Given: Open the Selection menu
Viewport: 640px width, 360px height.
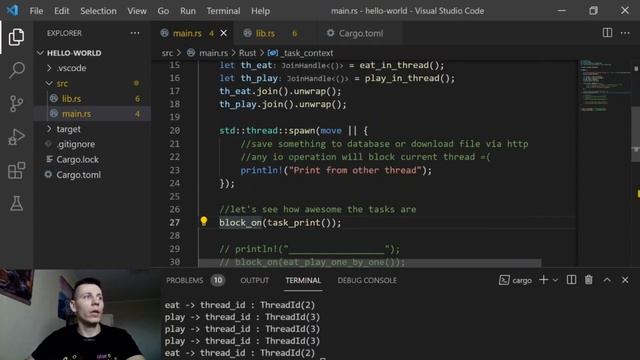Looking at the screenshot, I should tap(98, 11).
